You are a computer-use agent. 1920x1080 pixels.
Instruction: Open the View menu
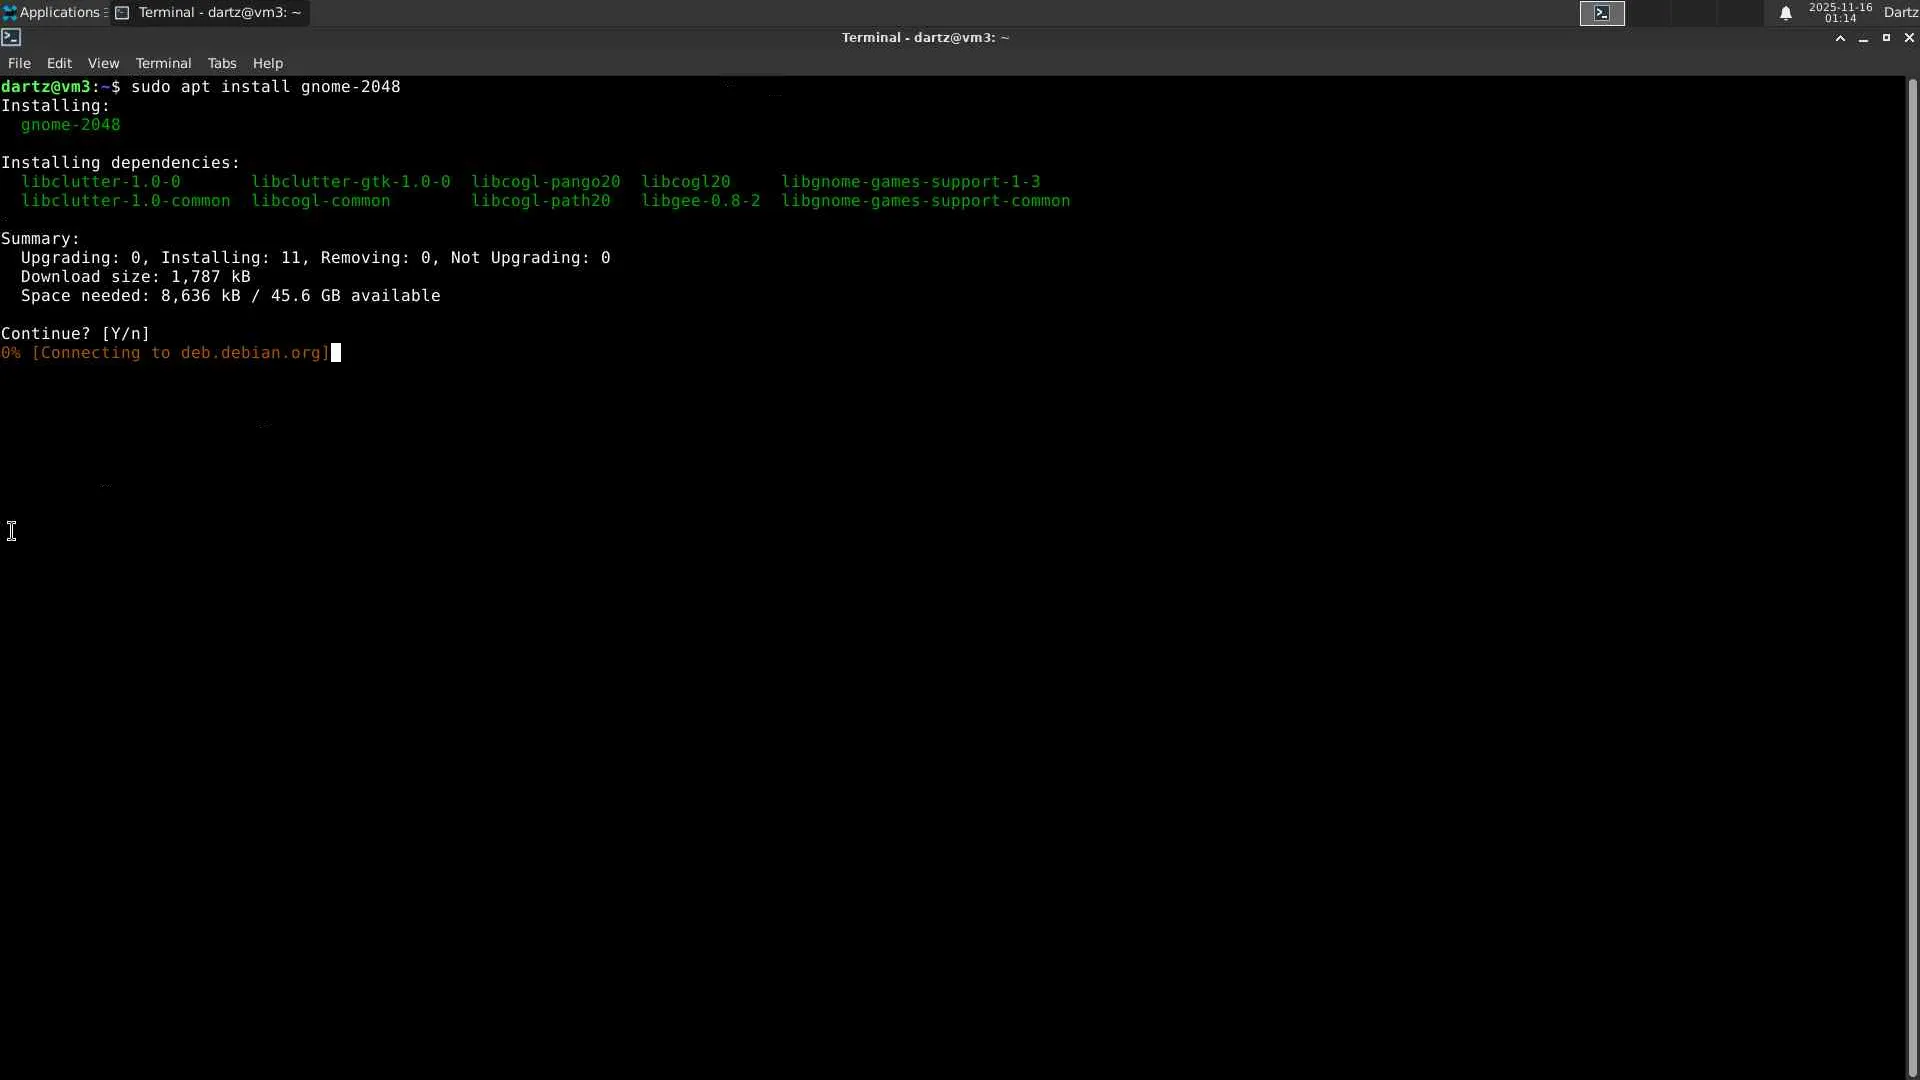(103, 63)
